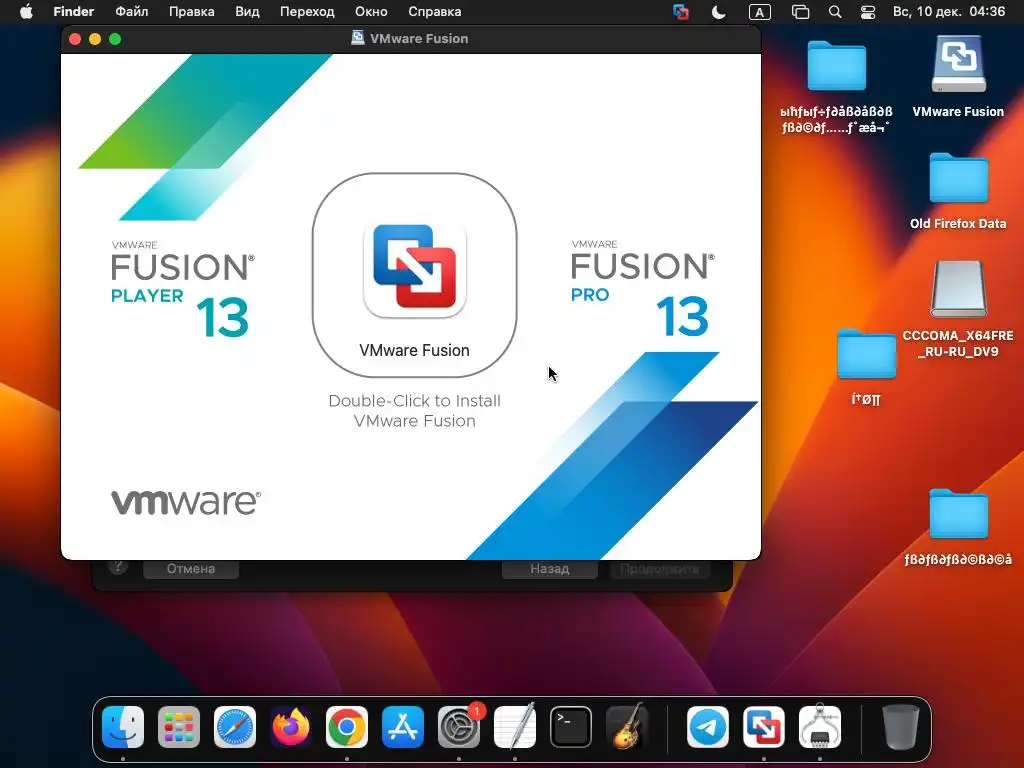
Task: Open the Правка menu
Action: [x=191, y=12]
